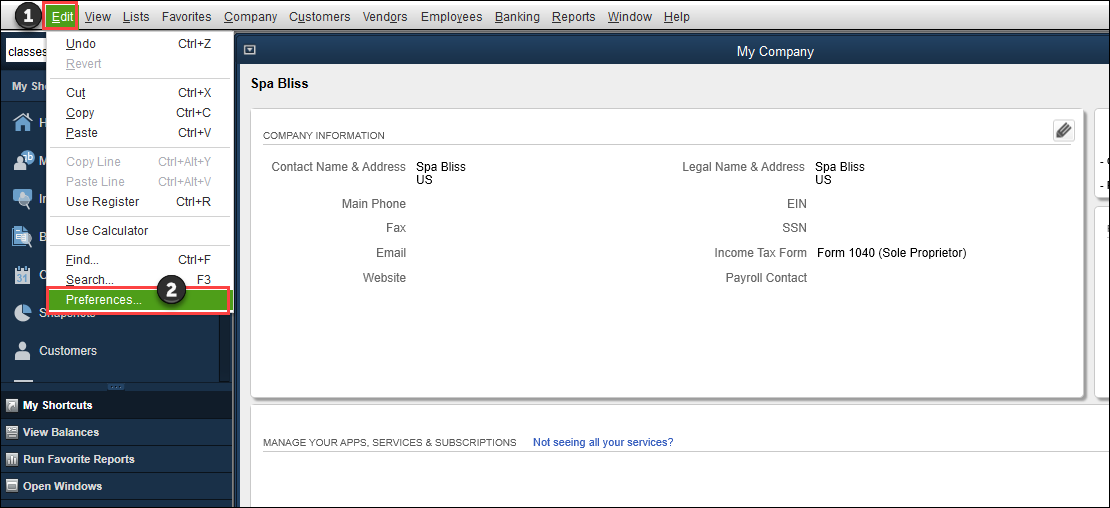Open the Employees menu

tap(452, 16)
